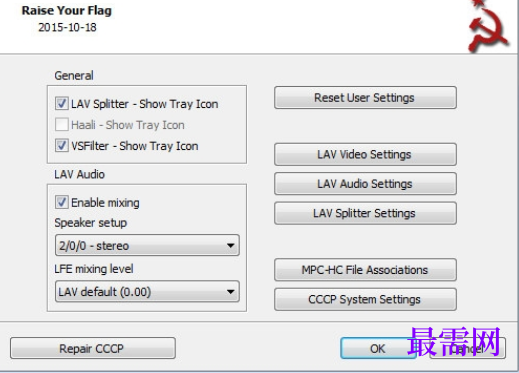The width and height of the screenshot is (519, 373).
Task: Click the Cancel button
Action: point(467,348)
